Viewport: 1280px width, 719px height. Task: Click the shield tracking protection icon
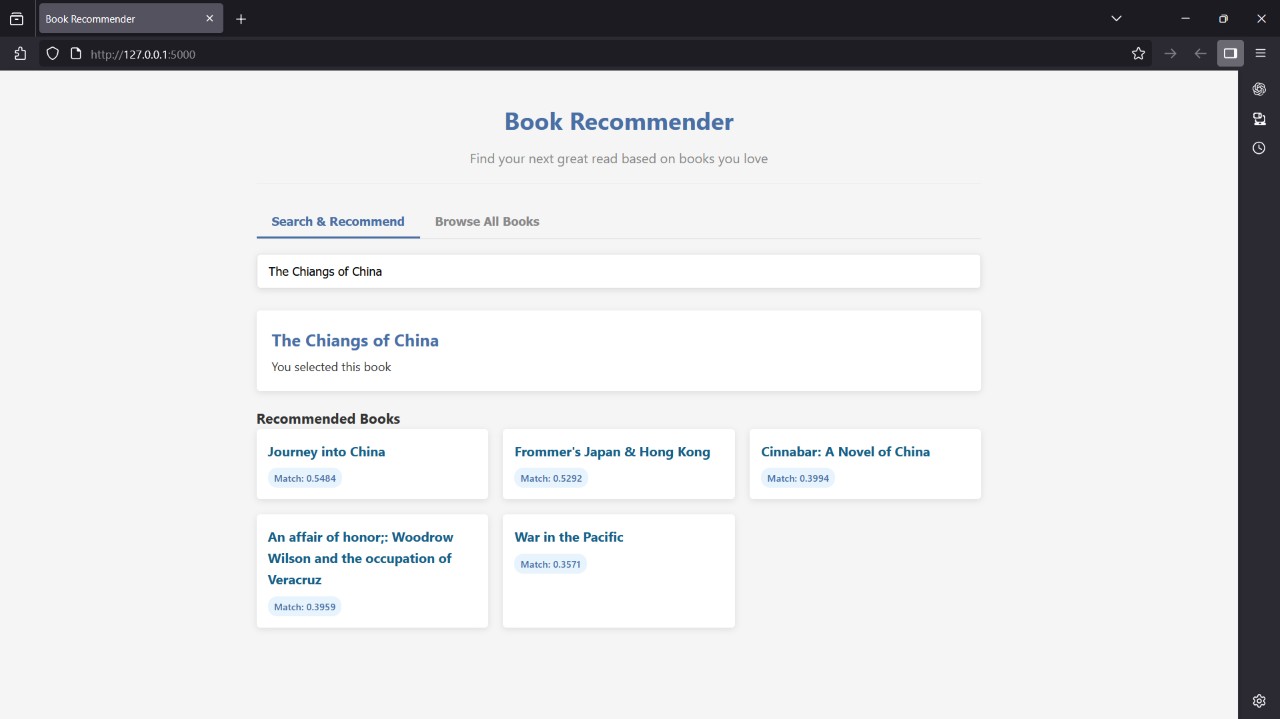click(52, 53)
